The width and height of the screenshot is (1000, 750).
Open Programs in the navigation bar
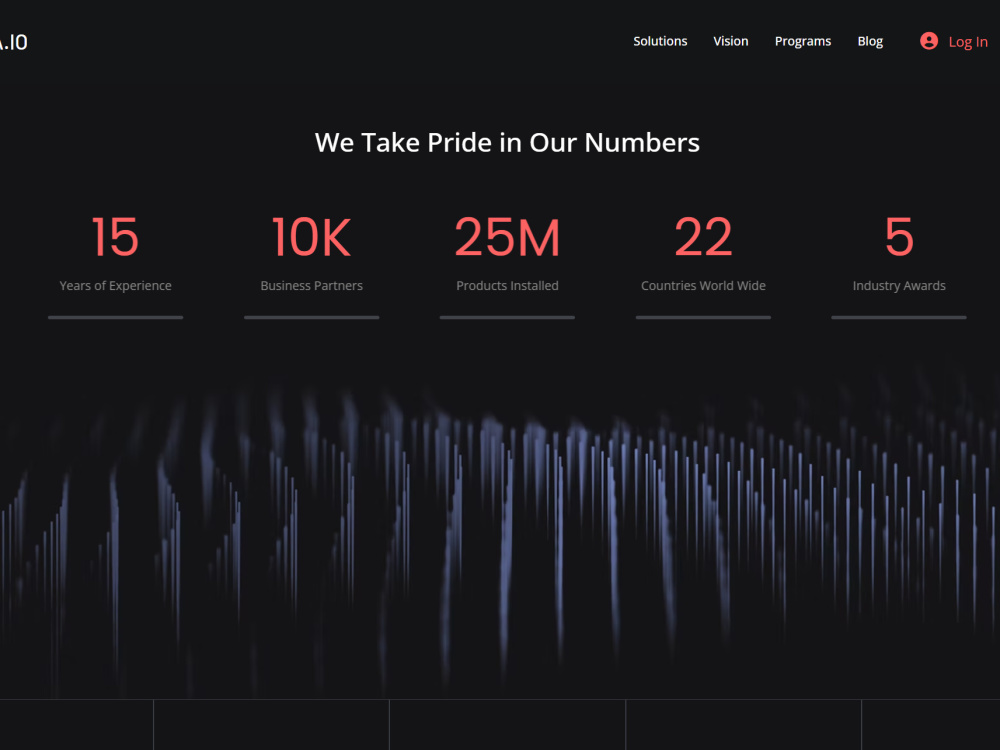click(x=802, y=41)
